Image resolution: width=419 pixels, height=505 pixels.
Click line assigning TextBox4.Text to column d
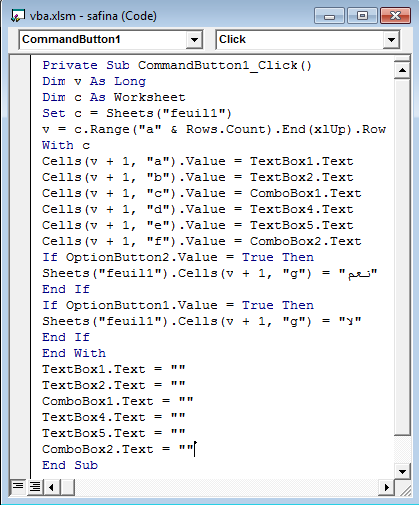click(x=197, y=209)
